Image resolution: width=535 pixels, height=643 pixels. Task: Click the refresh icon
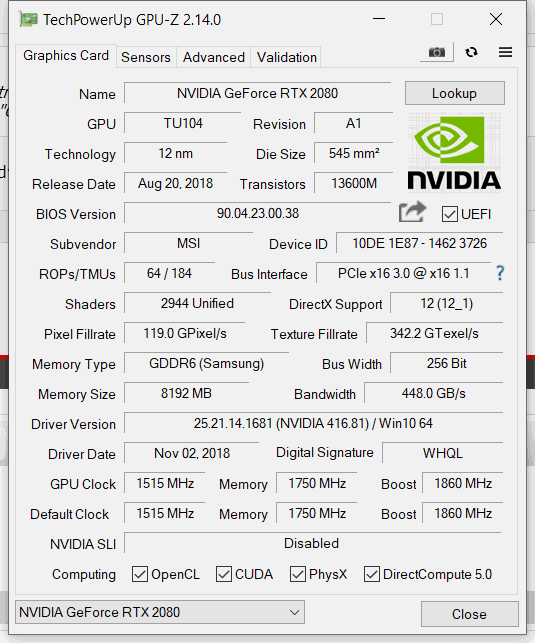point(471,52)
